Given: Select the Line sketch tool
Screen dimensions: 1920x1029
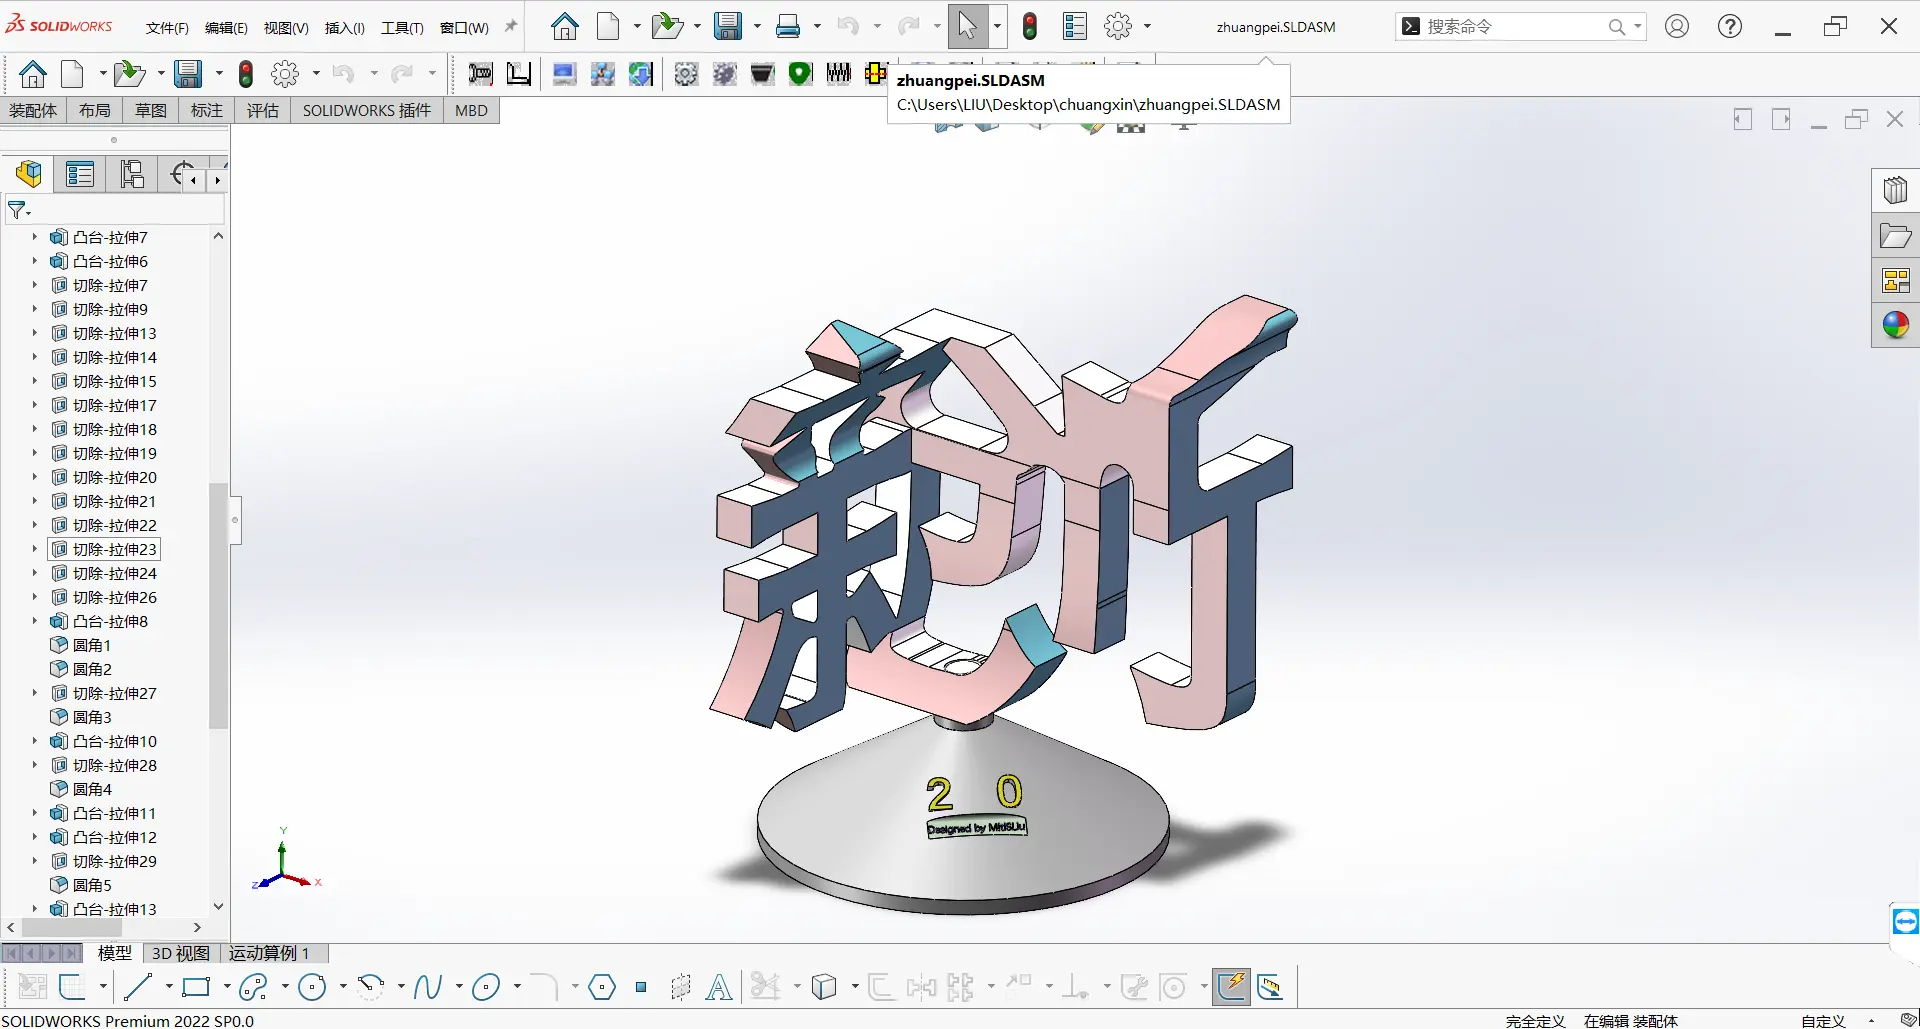Looking at the screenshot, I should (x=137, y=988).
